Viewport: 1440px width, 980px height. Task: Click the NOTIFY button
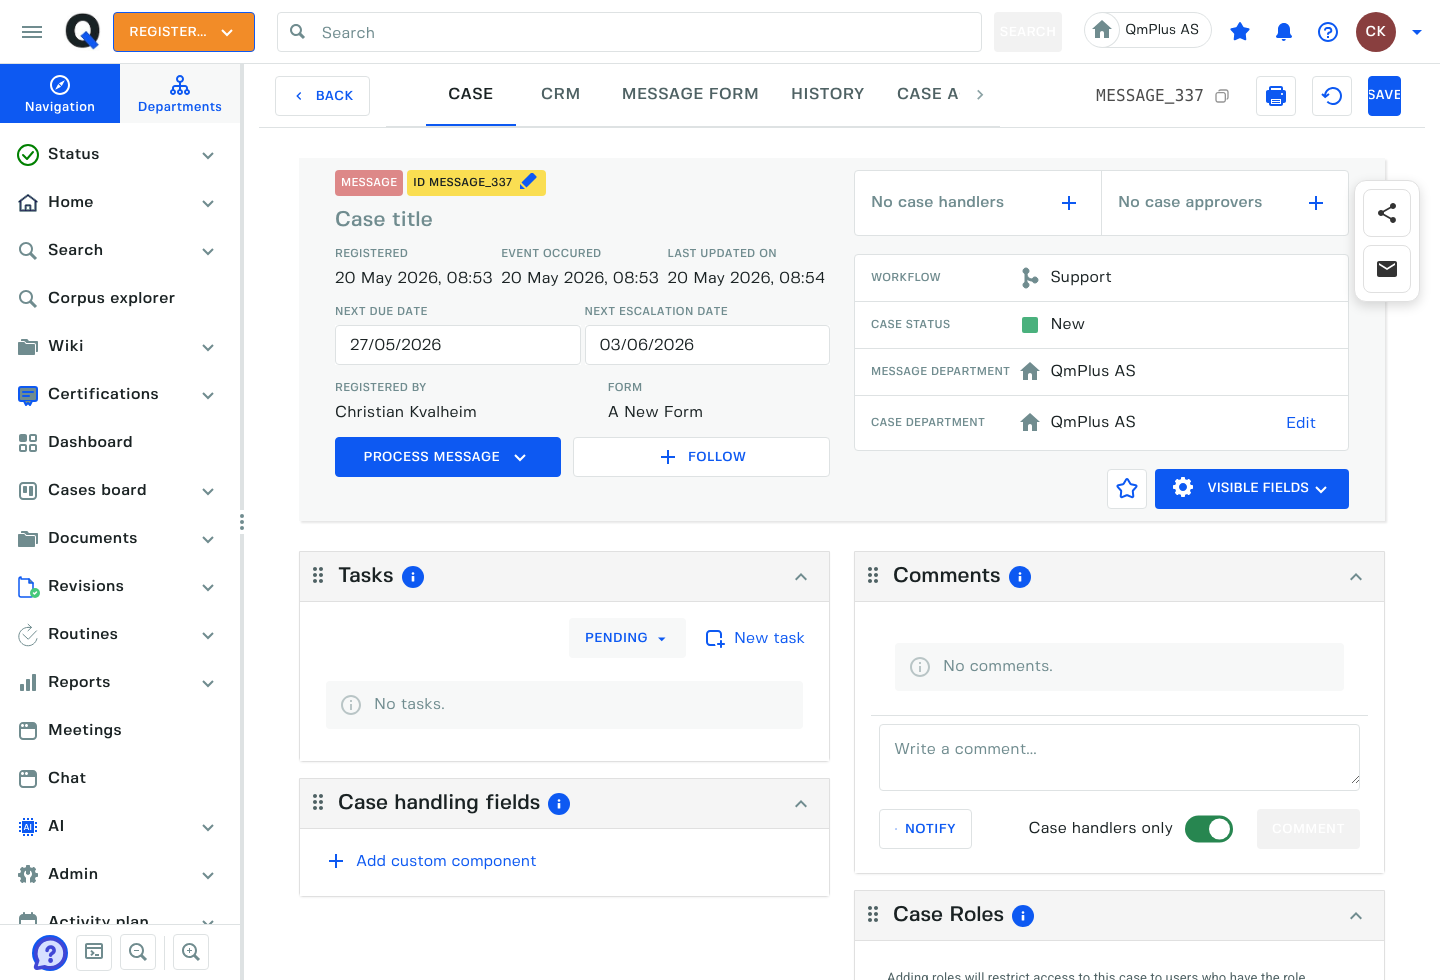[925, 829]
